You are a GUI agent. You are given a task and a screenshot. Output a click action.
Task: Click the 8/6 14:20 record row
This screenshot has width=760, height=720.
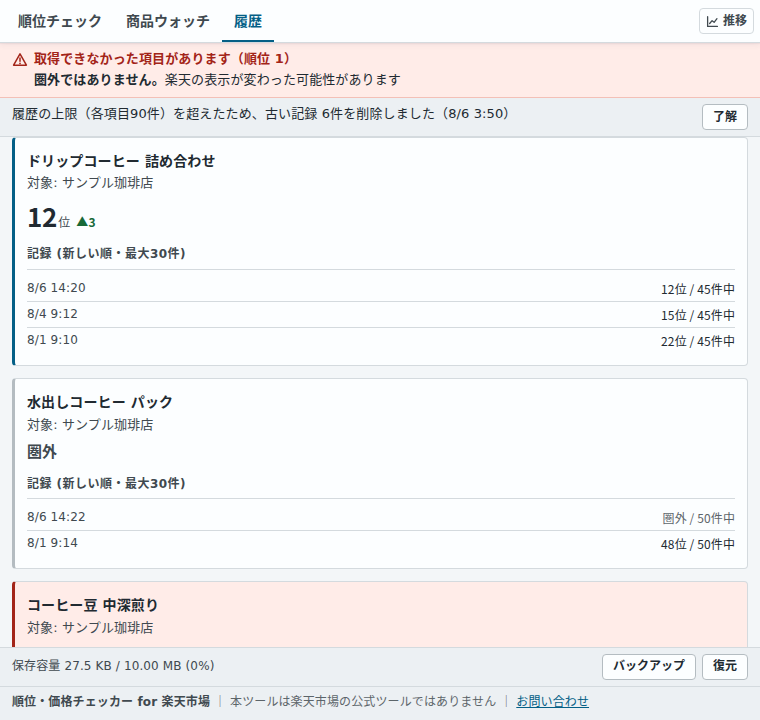tap(381, 288)
